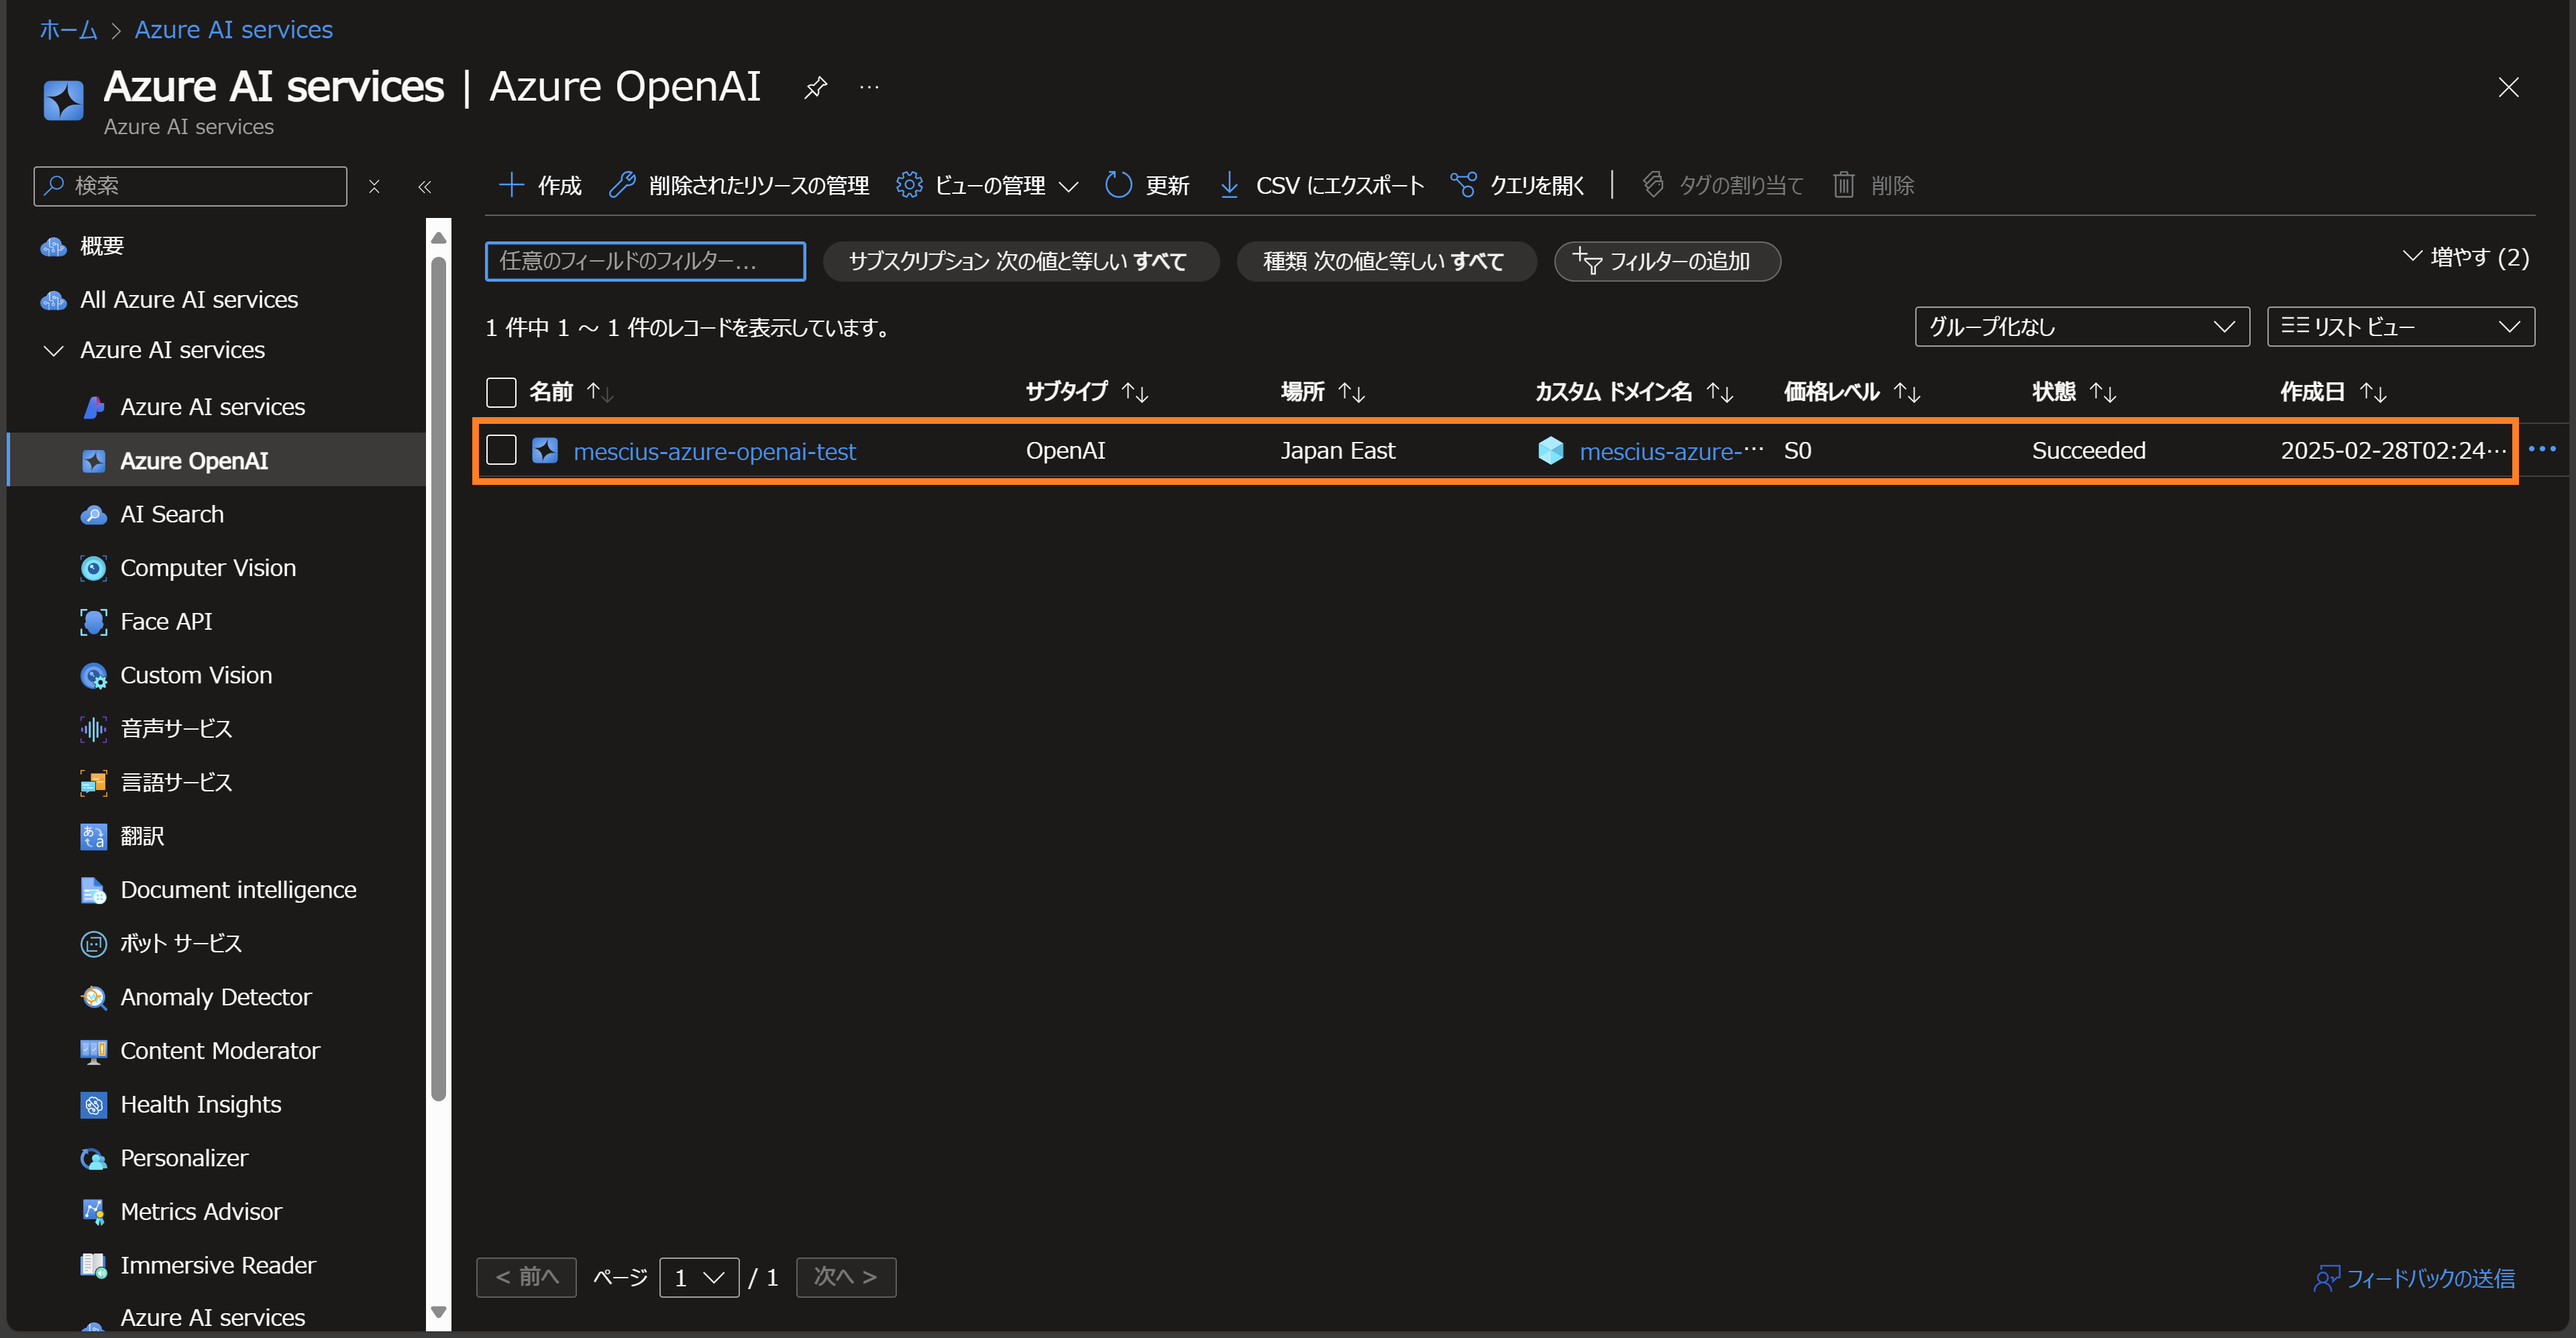Sort by the 価格レベル column

tap(1852, 392)
